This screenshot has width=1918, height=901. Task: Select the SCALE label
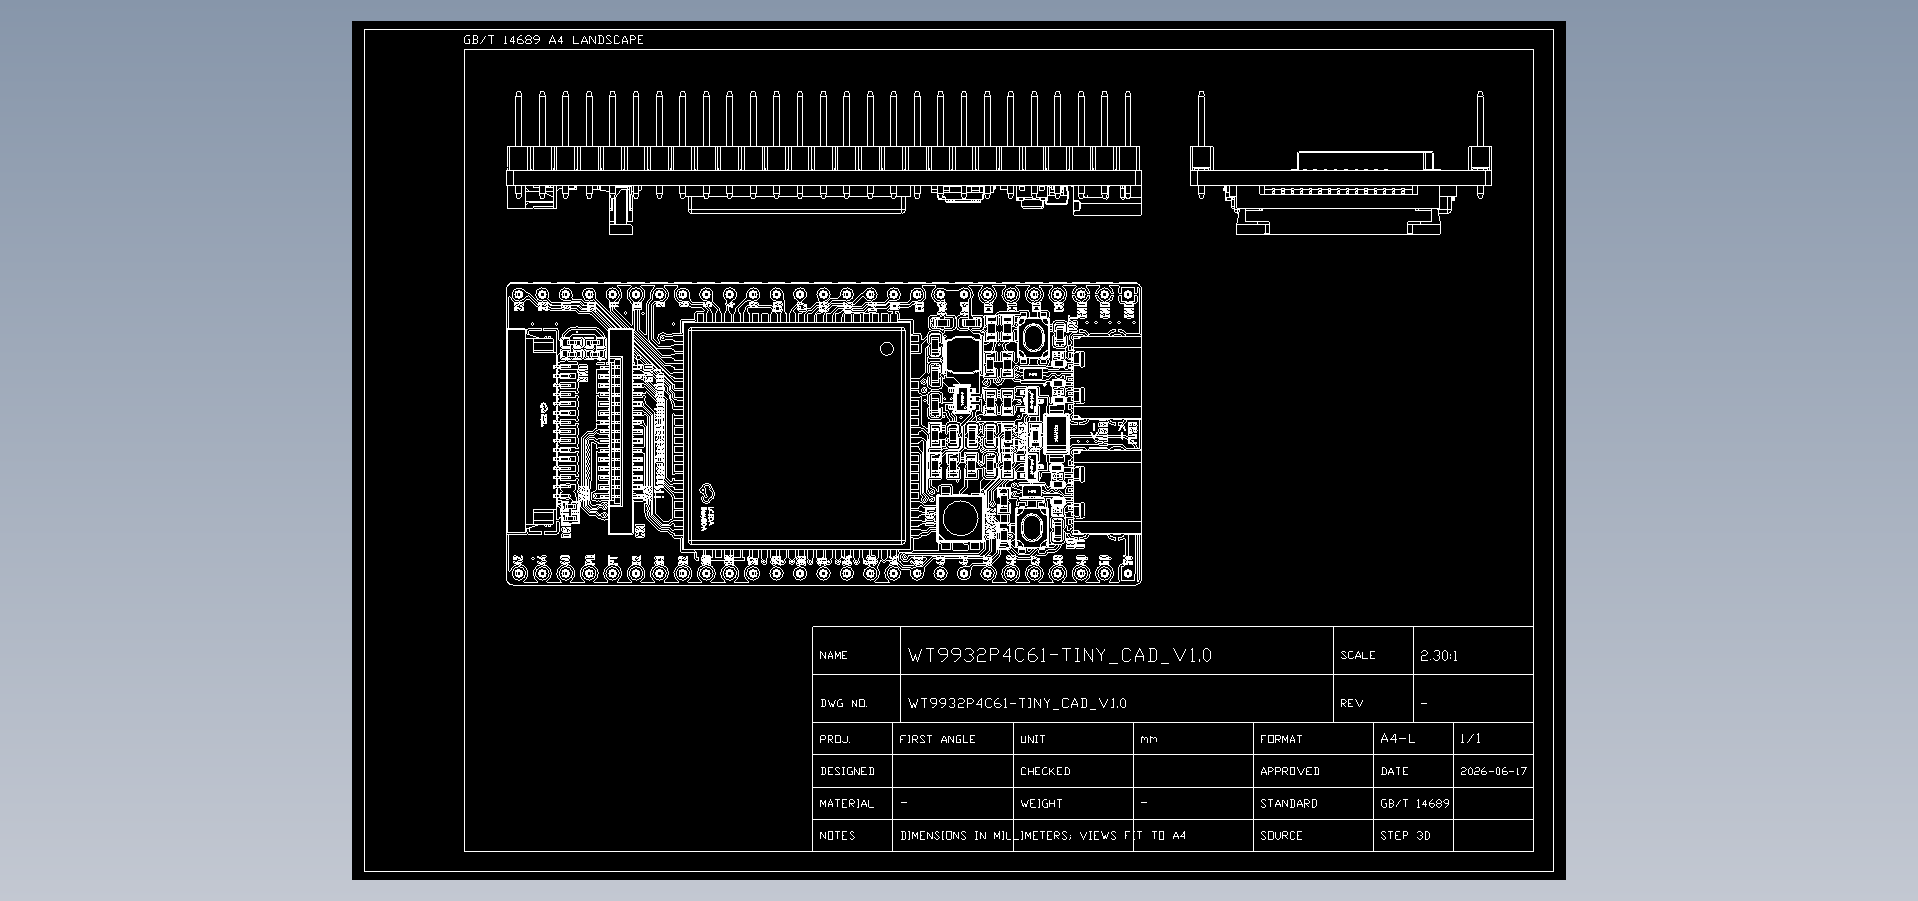coord(1358,656)
